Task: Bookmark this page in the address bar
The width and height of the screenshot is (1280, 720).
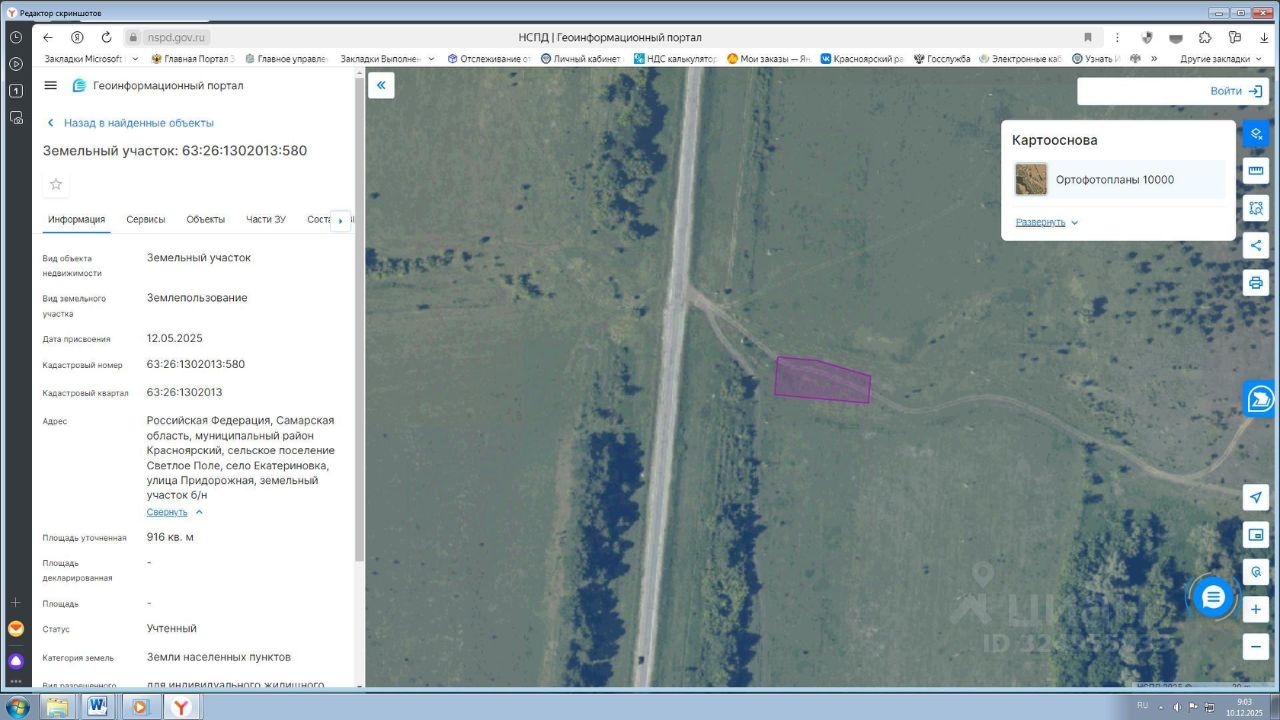Action: [1088, 37]
